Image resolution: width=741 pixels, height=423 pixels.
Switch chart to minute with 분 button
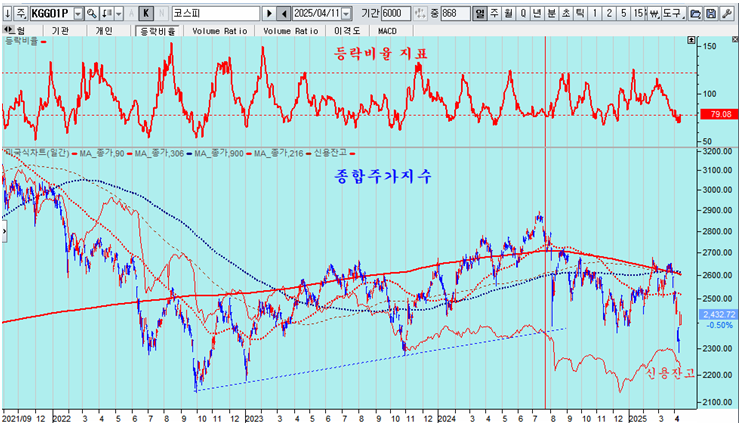tap(550, 14)
